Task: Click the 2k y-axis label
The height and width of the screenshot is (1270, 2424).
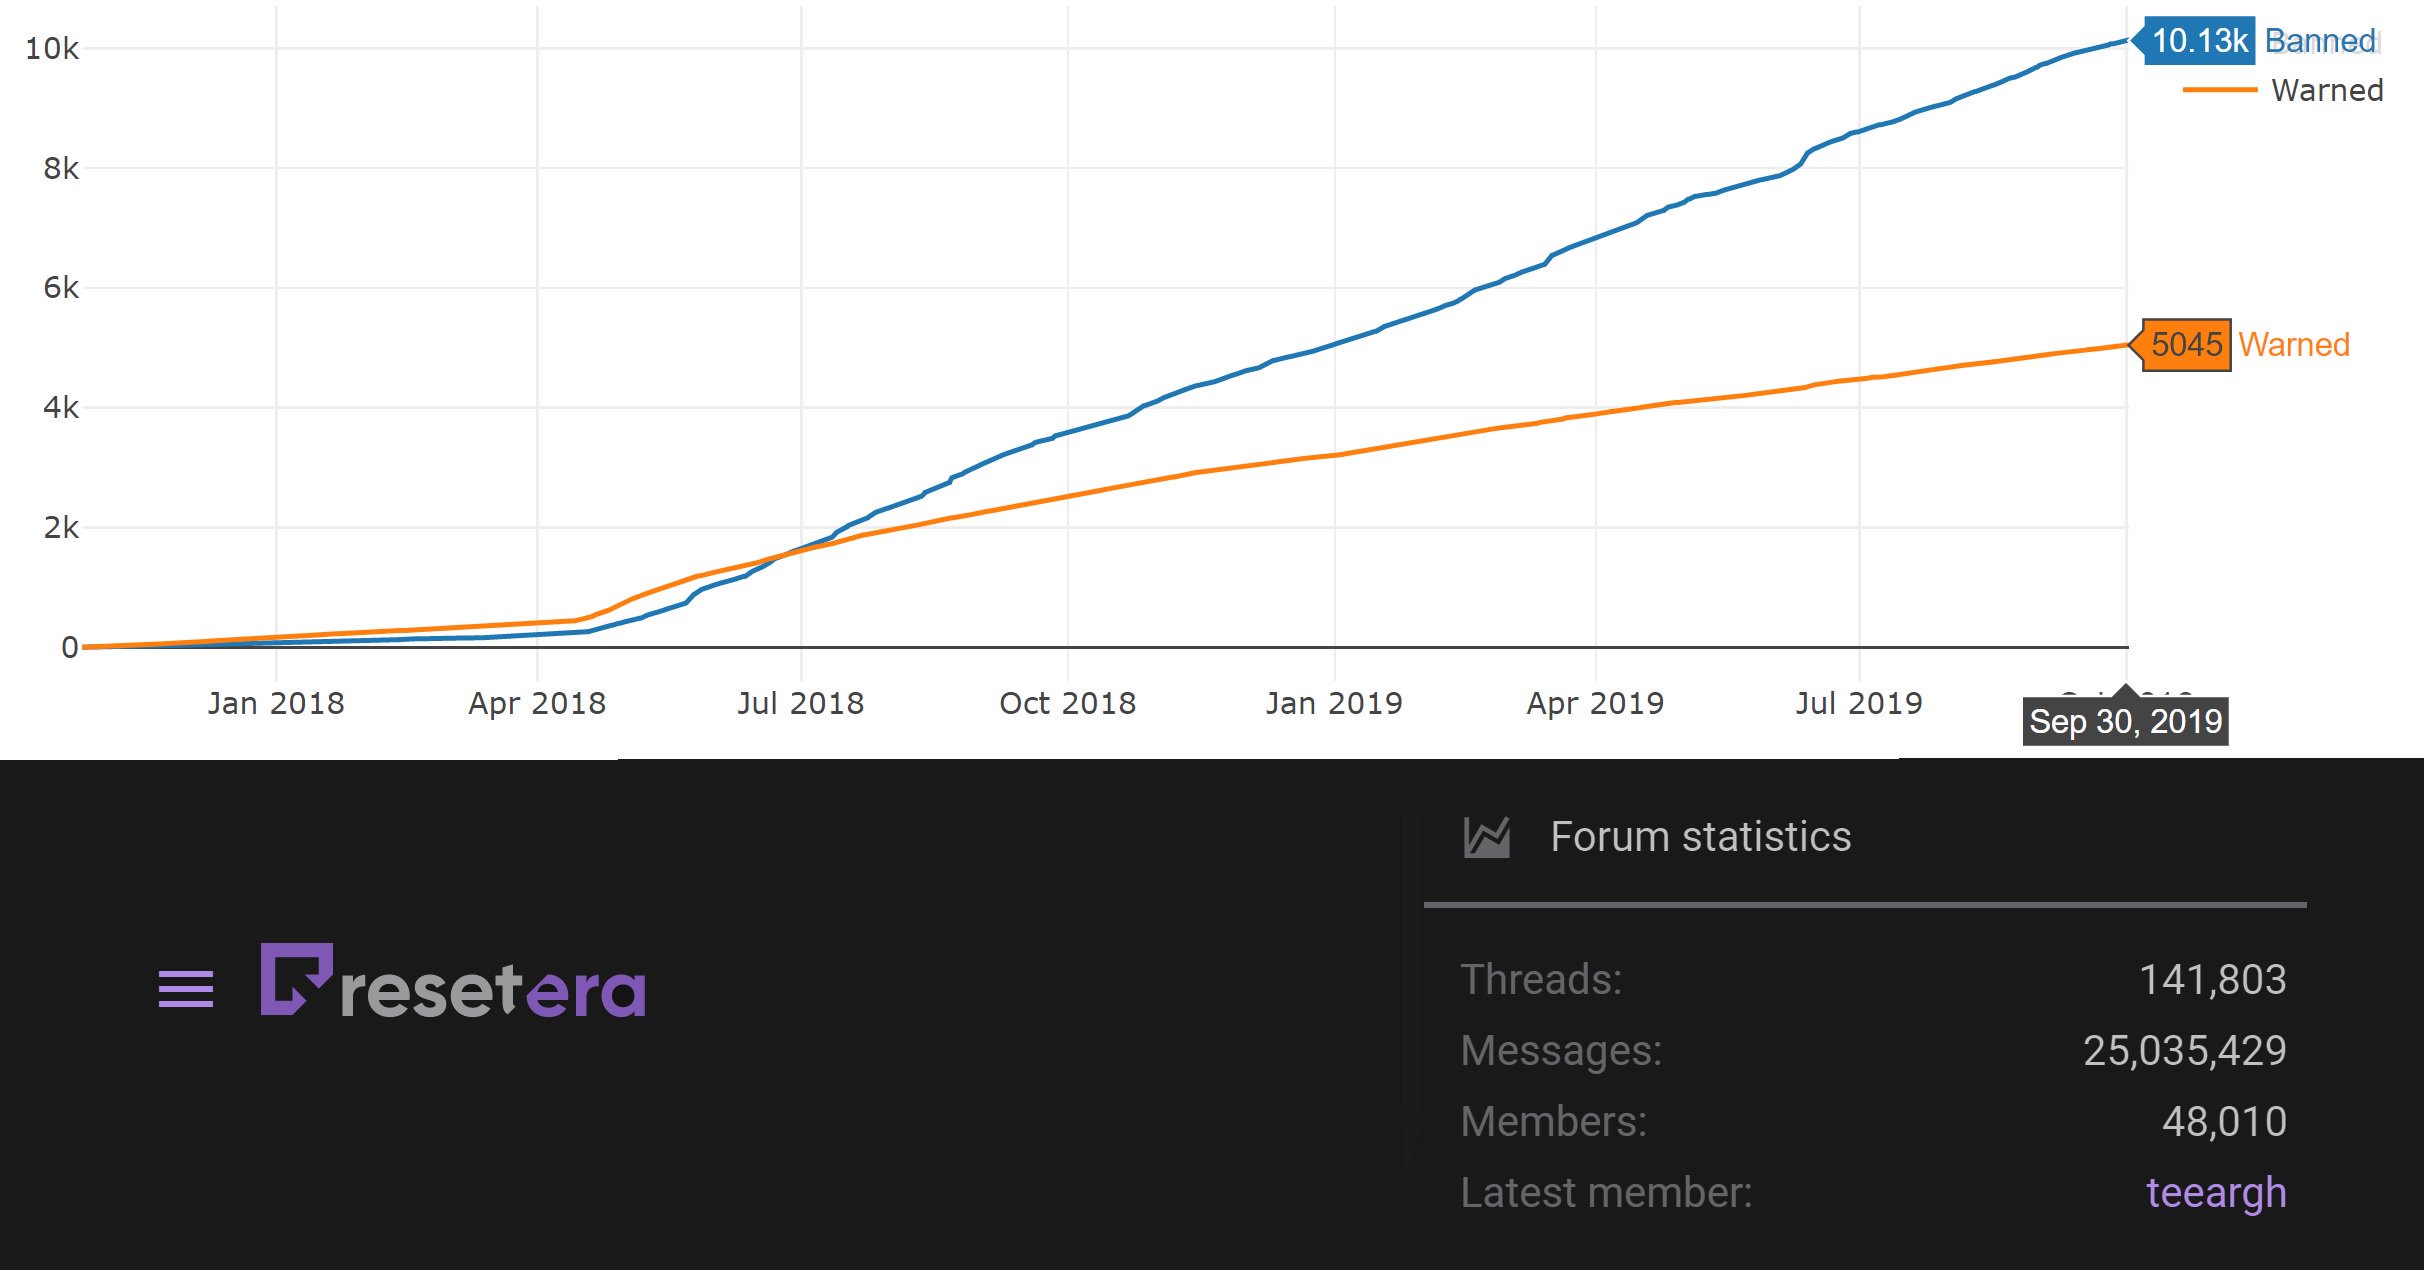Action: pos(61,527)
